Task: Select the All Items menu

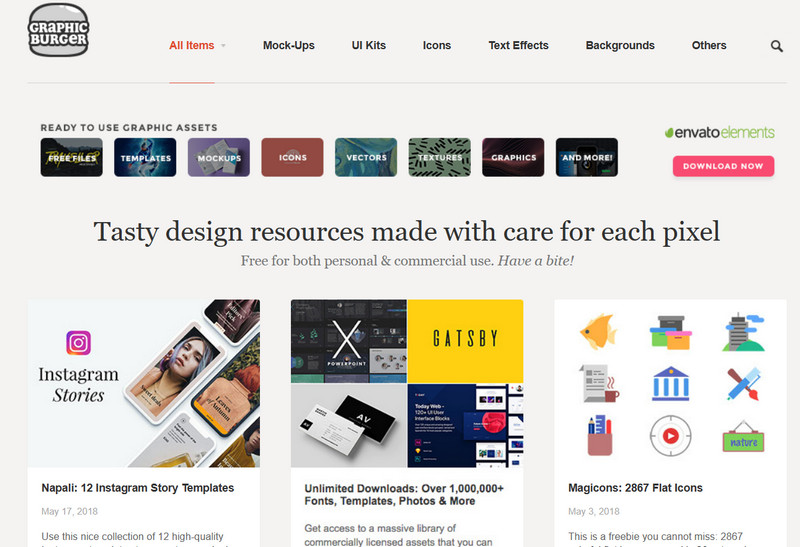Action: pyautogui.click(x=191, y=45)
